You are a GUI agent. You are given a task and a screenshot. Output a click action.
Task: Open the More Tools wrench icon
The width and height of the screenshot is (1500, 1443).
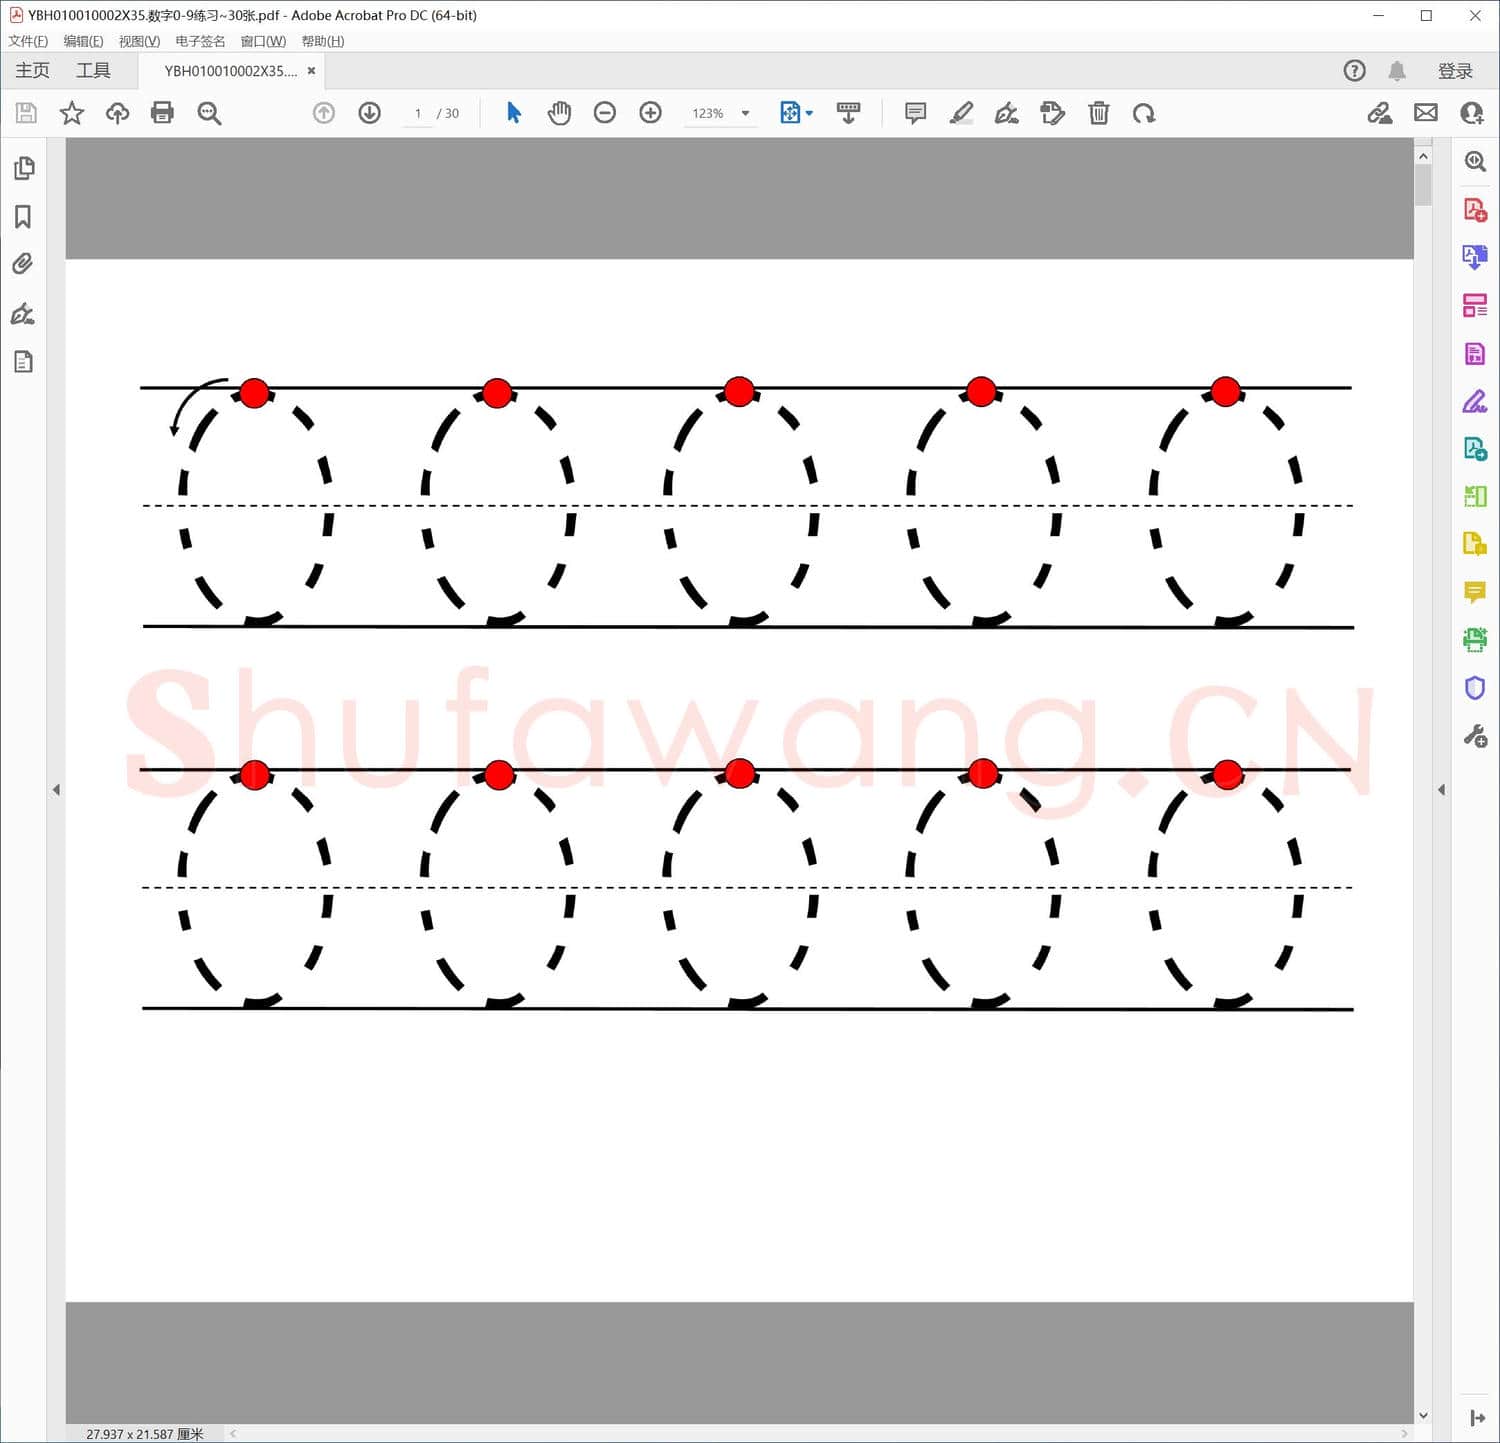tap(1475, 737)
